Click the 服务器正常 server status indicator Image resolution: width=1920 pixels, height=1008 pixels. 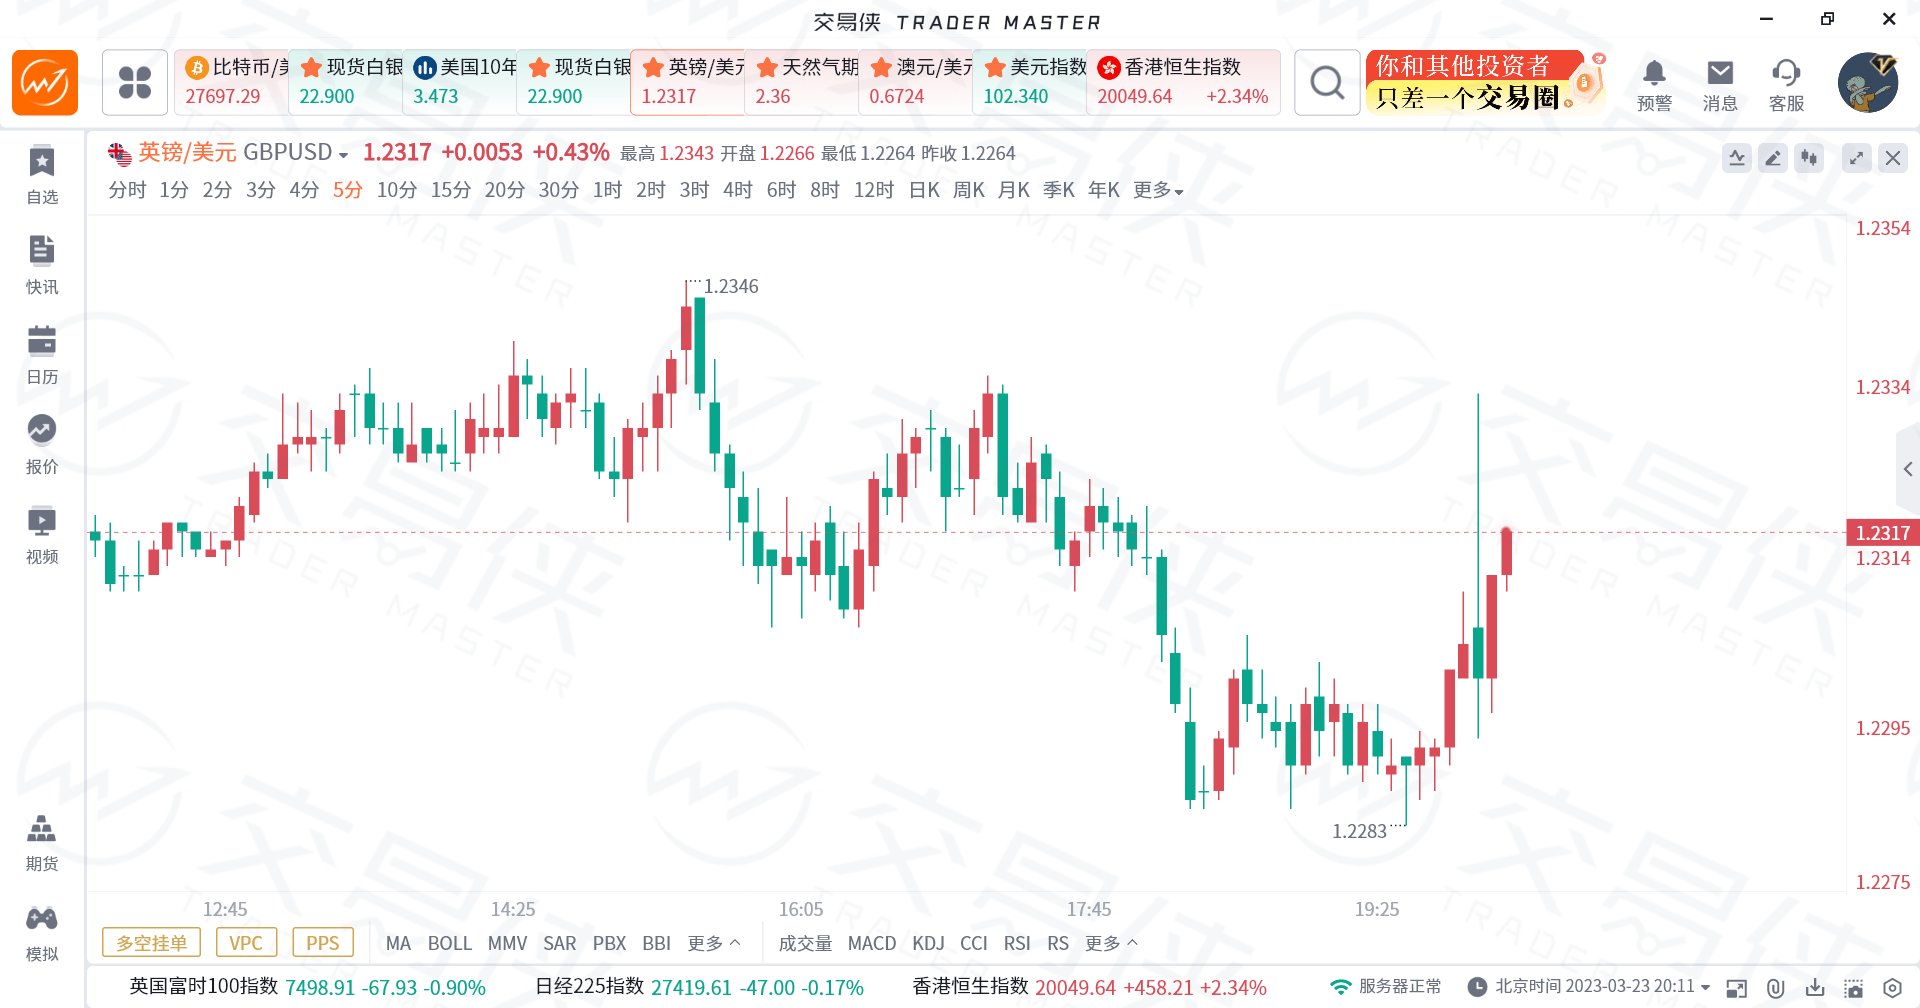click(x=1386, y=987)
